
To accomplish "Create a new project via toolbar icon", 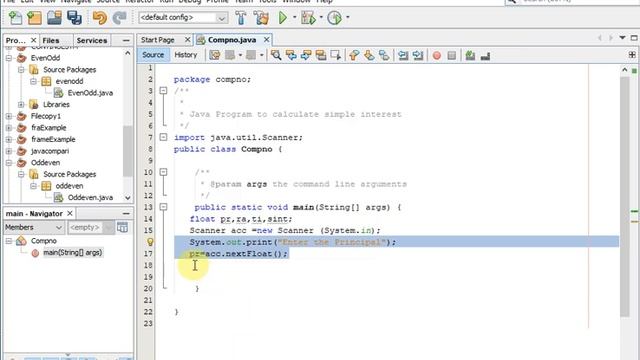I will click(34, 18).
